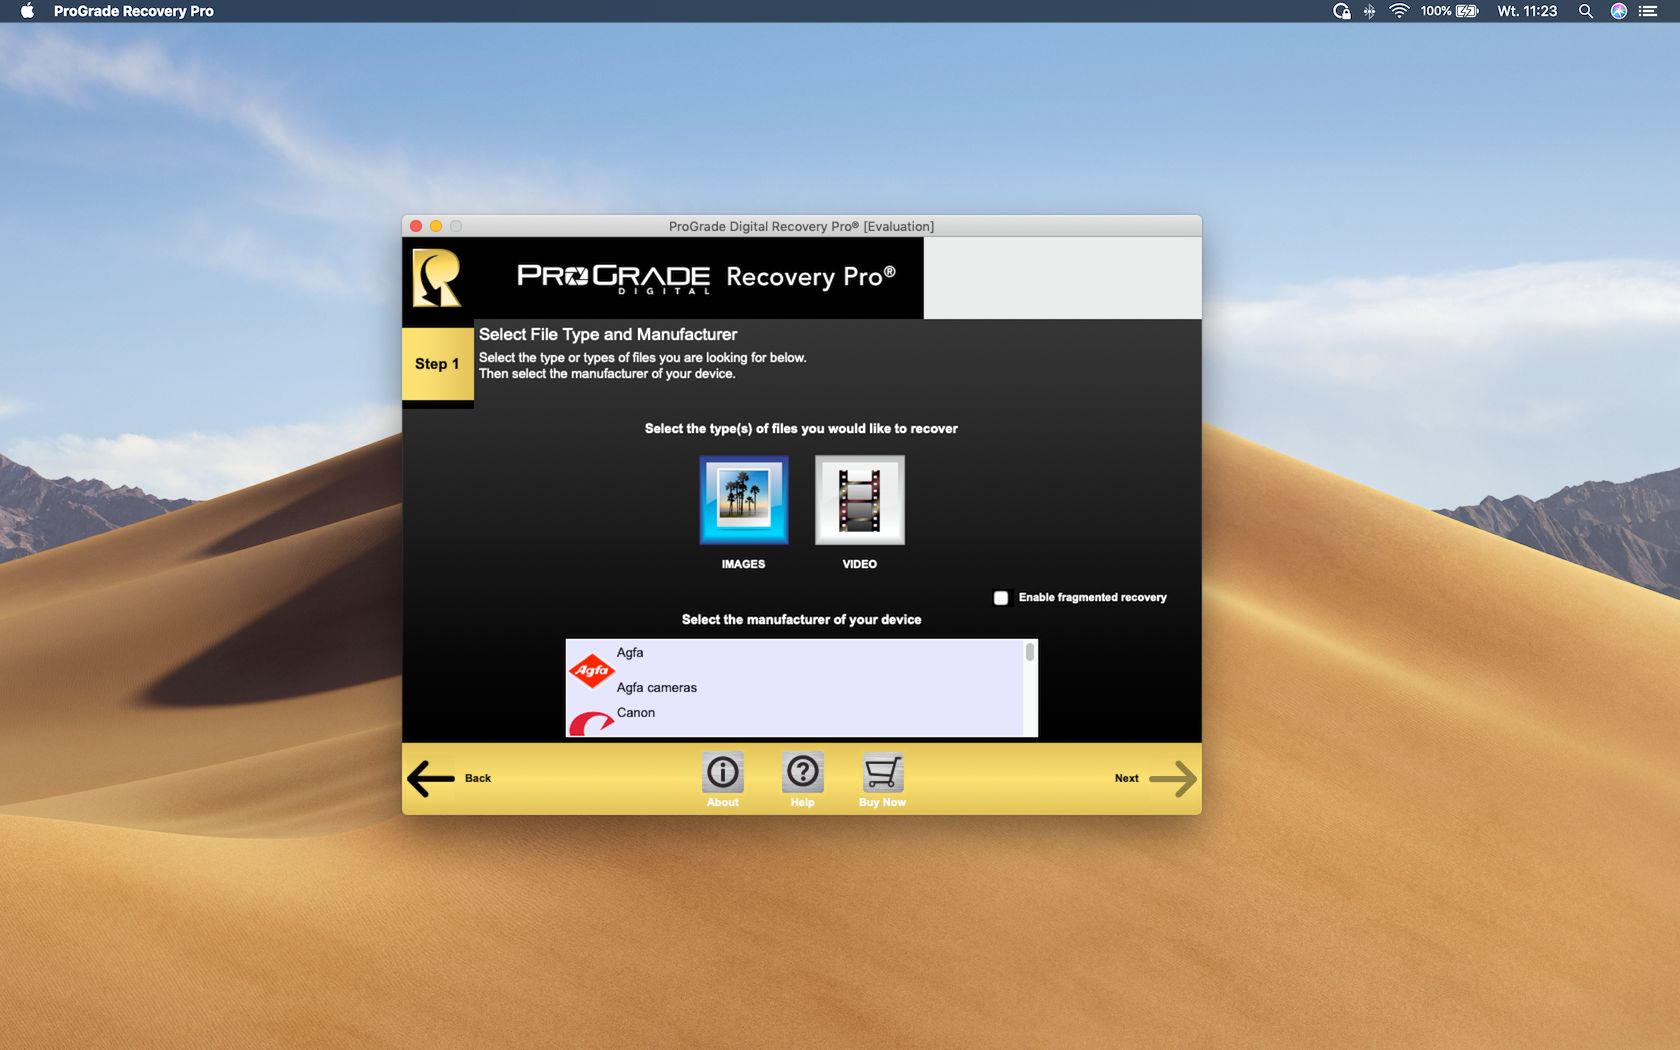Open the Wi-Fi status menu

(1399, 11)
